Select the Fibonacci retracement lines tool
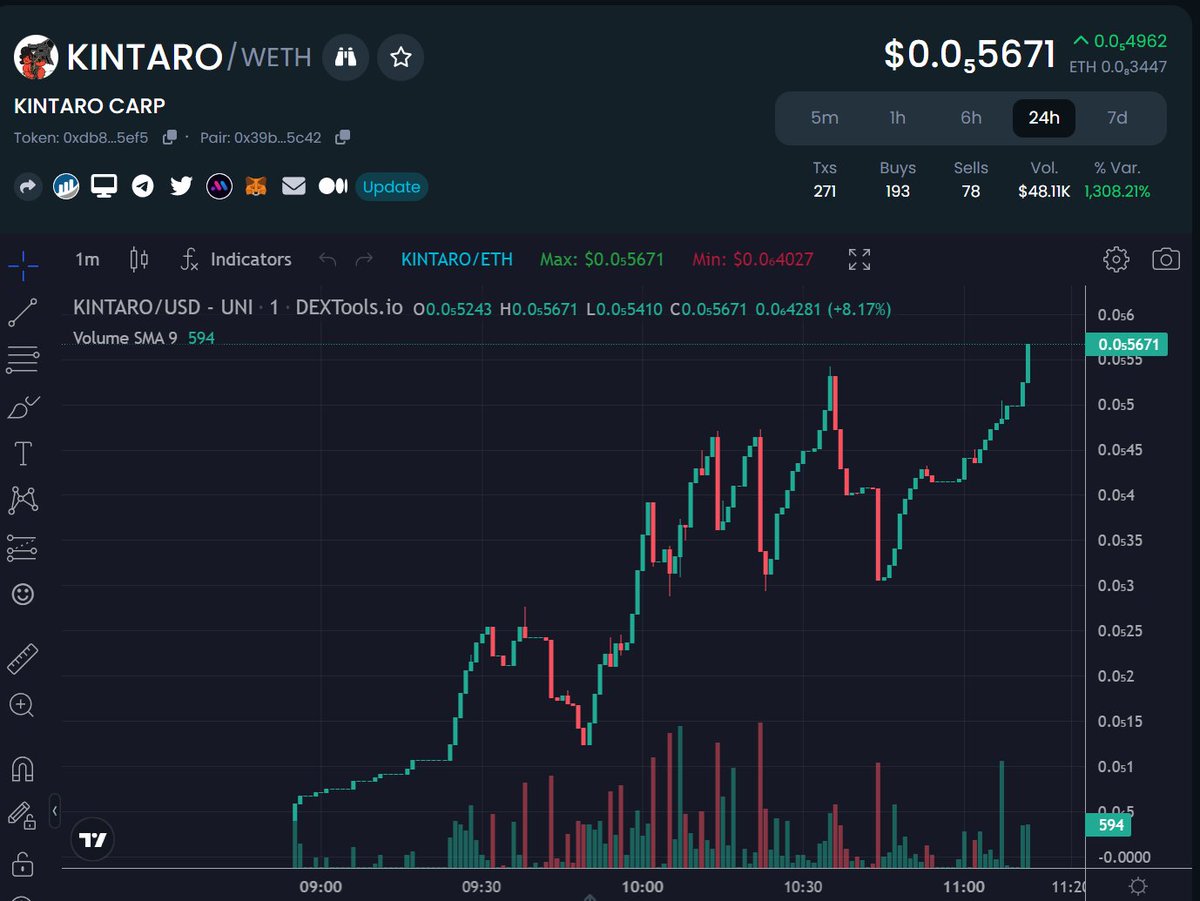This screenshot has height=901, width=1200. click(22, 360)
